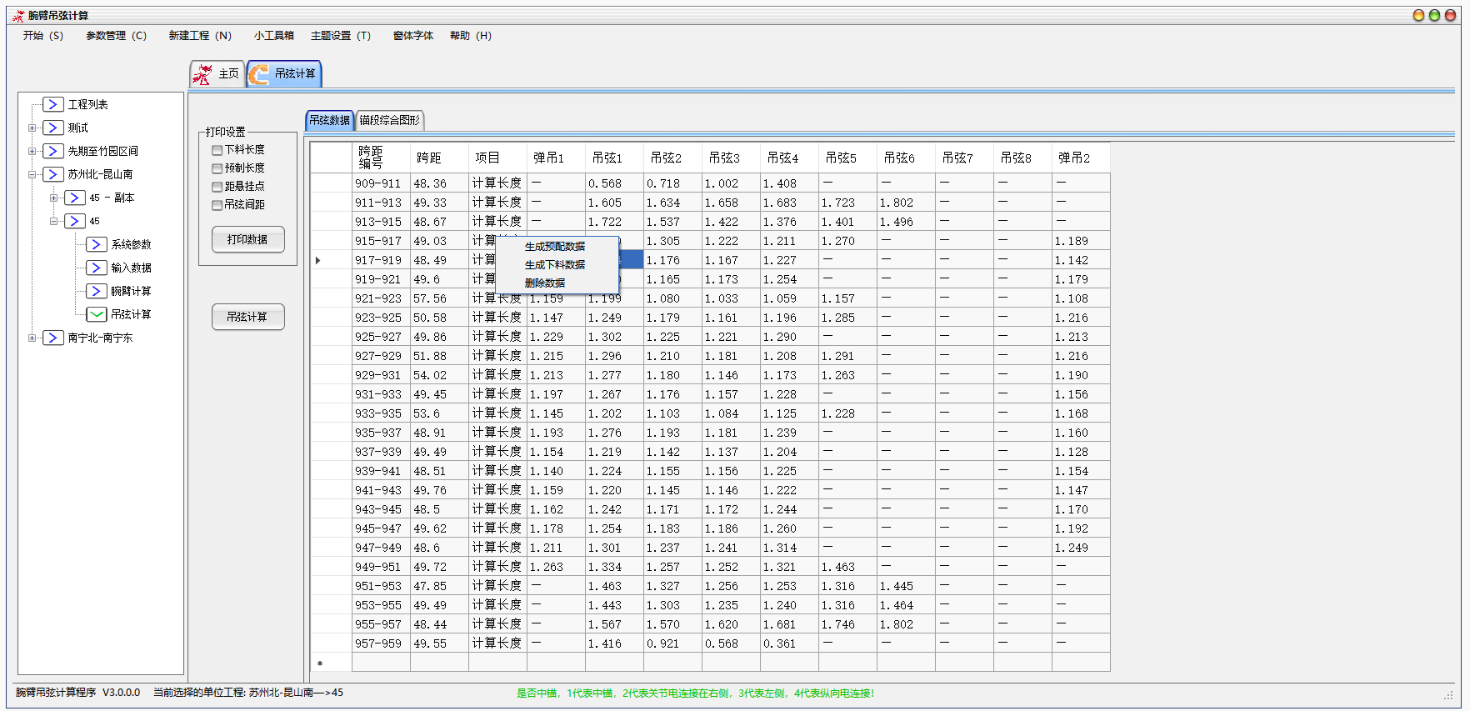1471x711 pixels.
Task: Click the 1.496 value in row 913-915
Action: tap(906, 221)
